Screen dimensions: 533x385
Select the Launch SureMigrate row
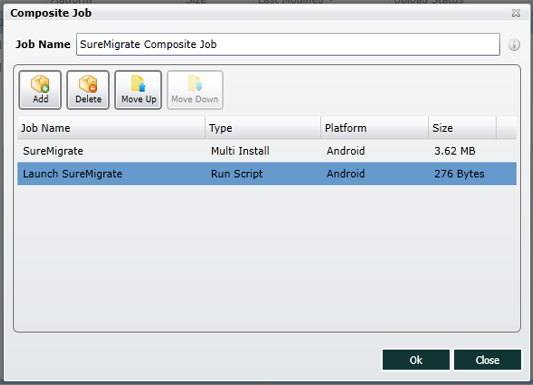pos(267,174)
